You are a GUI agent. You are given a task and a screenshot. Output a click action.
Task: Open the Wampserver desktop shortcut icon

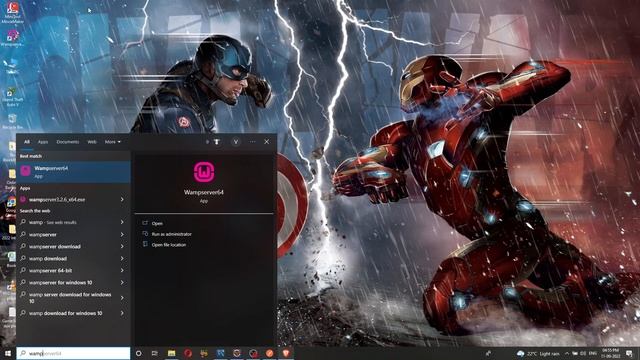tap(13, 38)
